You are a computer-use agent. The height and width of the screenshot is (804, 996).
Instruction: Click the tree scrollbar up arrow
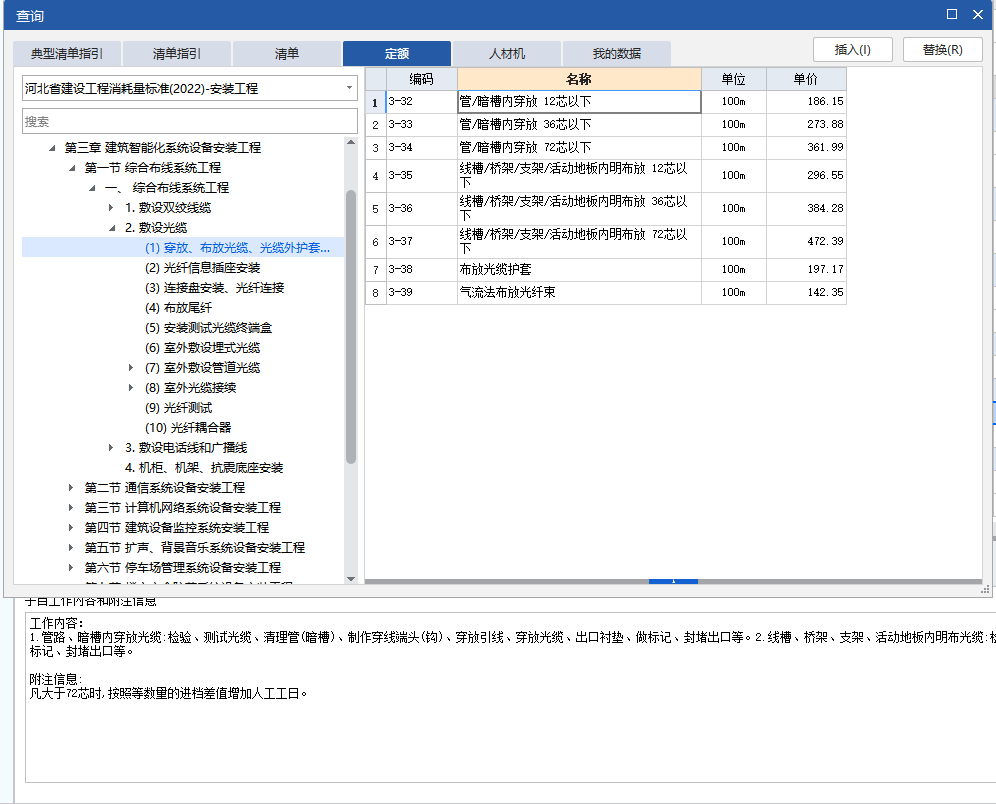351,142
